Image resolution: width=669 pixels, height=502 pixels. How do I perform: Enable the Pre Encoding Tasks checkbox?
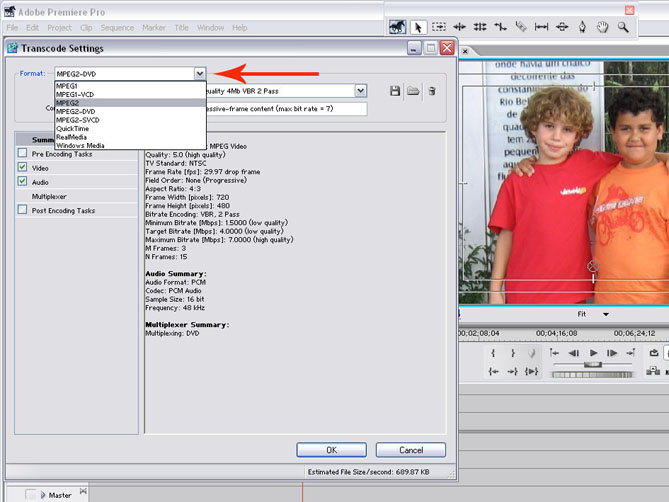[x=23, y=153]
